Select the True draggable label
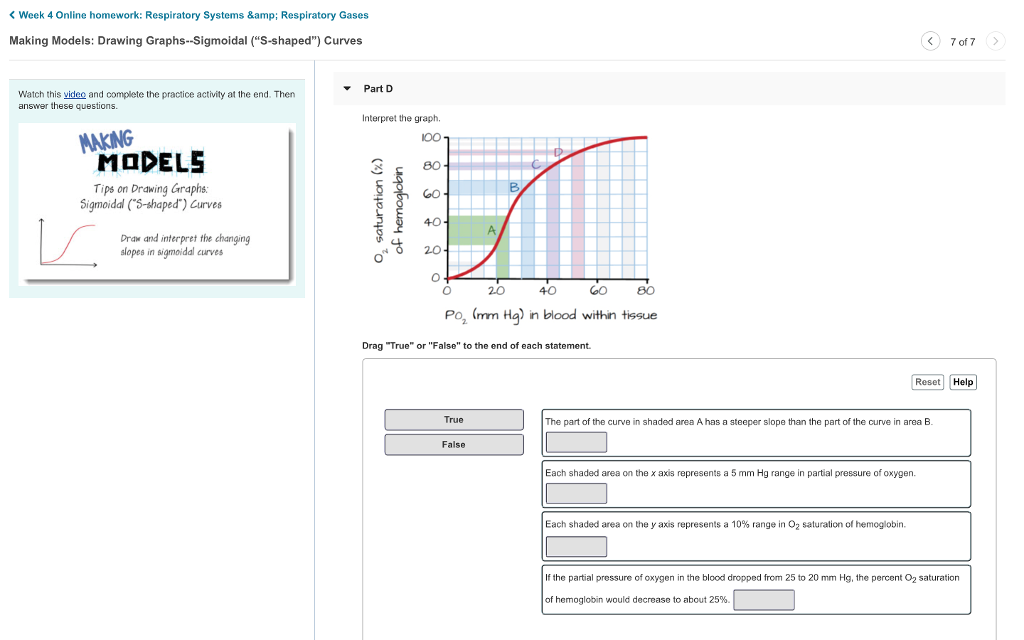 (454, 420)
